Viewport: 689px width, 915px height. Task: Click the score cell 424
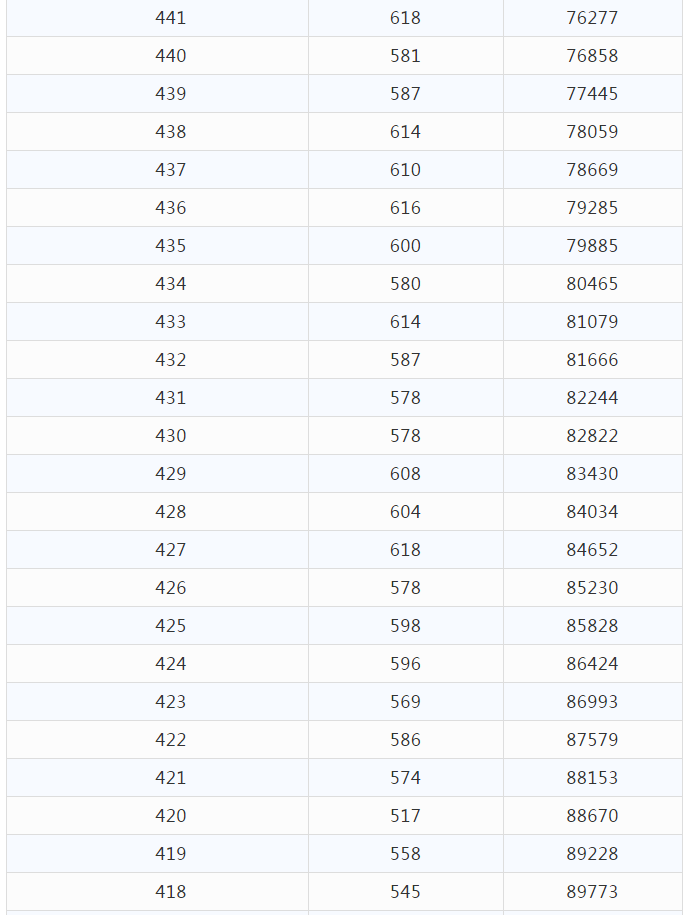coord(171,664)
